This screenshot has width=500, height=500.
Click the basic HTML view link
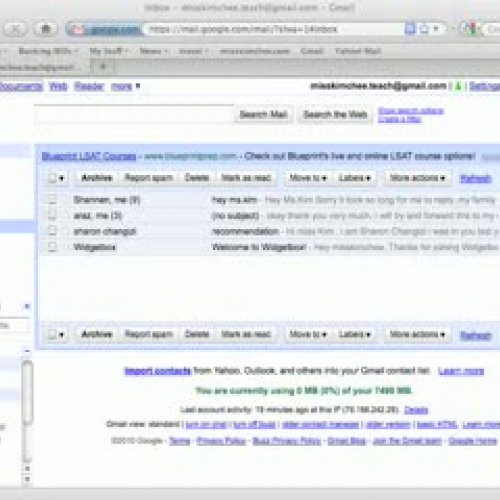click(x=437, y=425)
